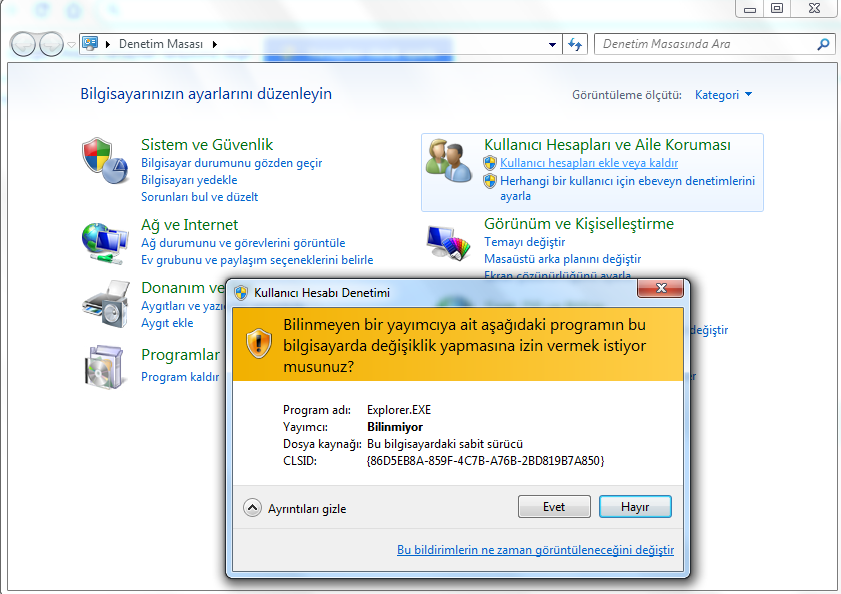Click Kullanıcı hesapları ekle veya kaldır link

tap(589, 163)
